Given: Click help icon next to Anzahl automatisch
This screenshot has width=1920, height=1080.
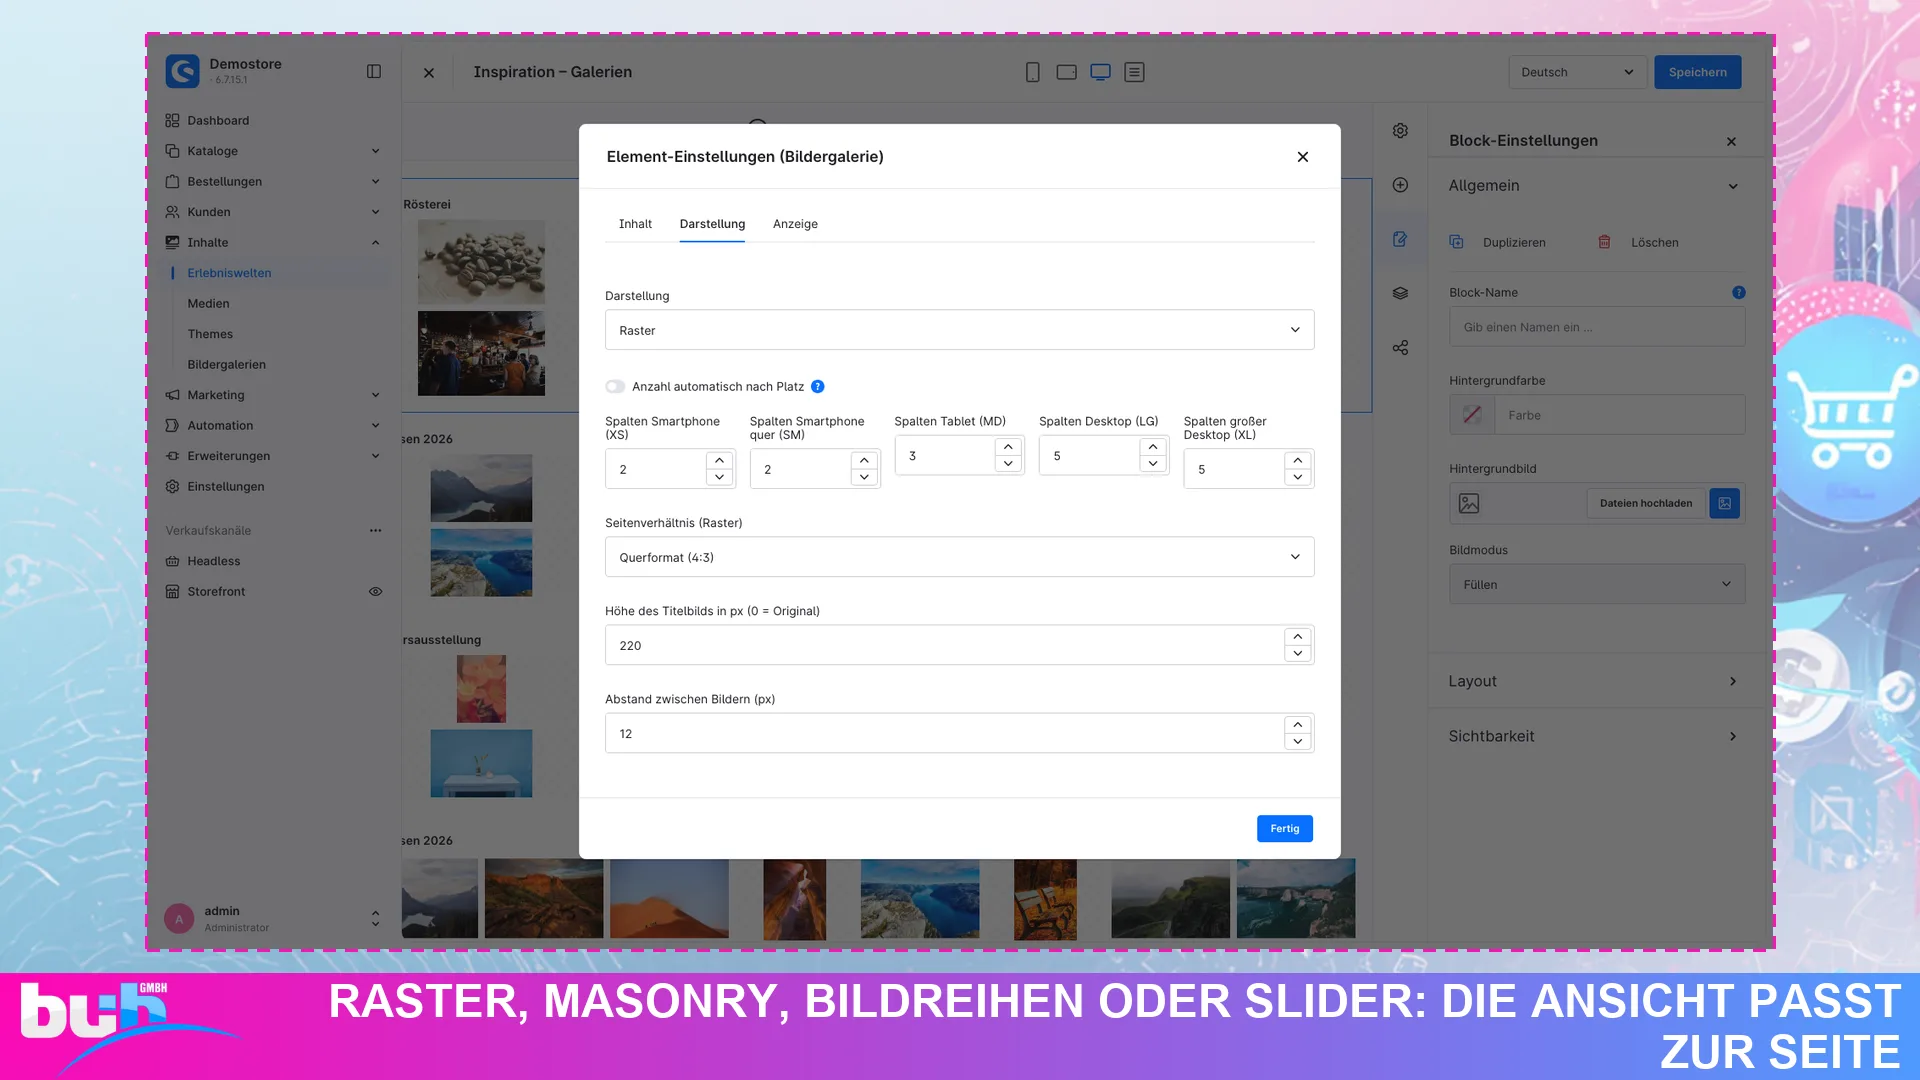Looking at the screenshot, I should [817, 387].
